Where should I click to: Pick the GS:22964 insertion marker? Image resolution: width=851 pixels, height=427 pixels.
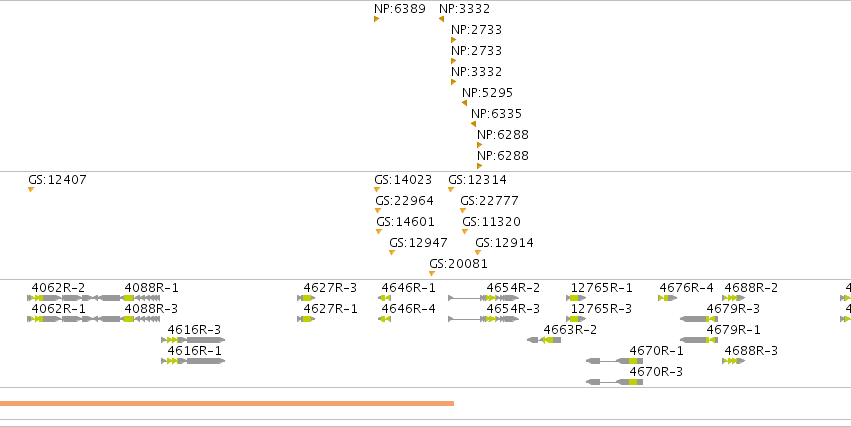(x=378, y=211)
